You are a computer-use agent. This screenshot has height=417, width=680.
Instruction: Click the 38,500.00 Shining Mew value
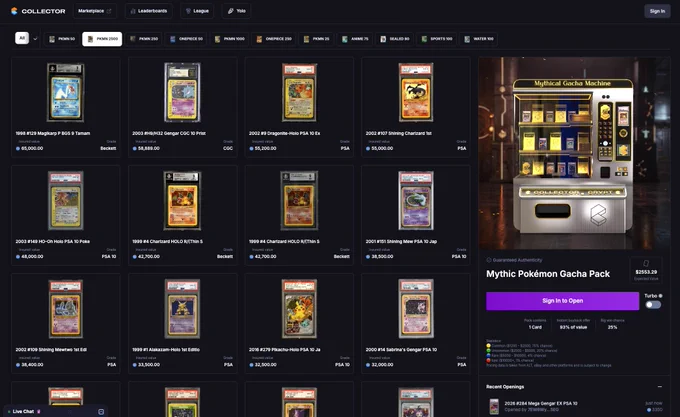click(382, 257)
